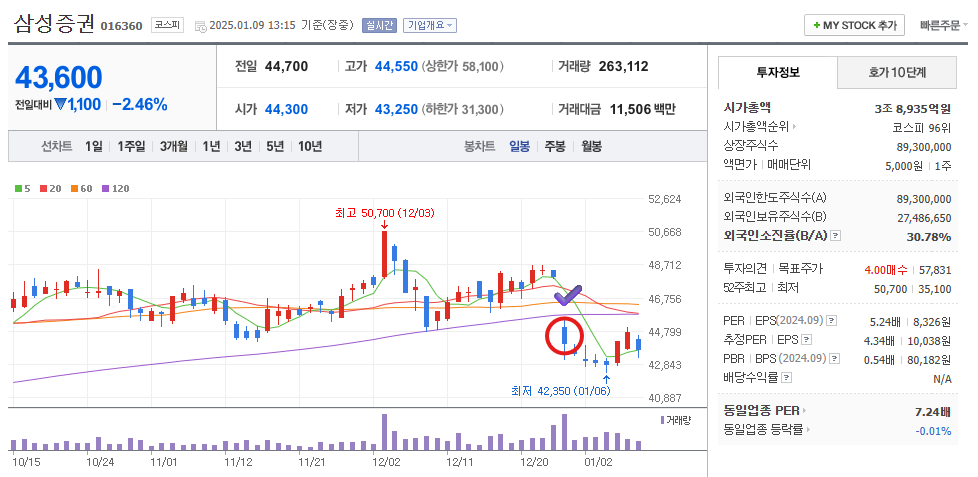Select the 월봉 candlestick chart

coord(591,147)
